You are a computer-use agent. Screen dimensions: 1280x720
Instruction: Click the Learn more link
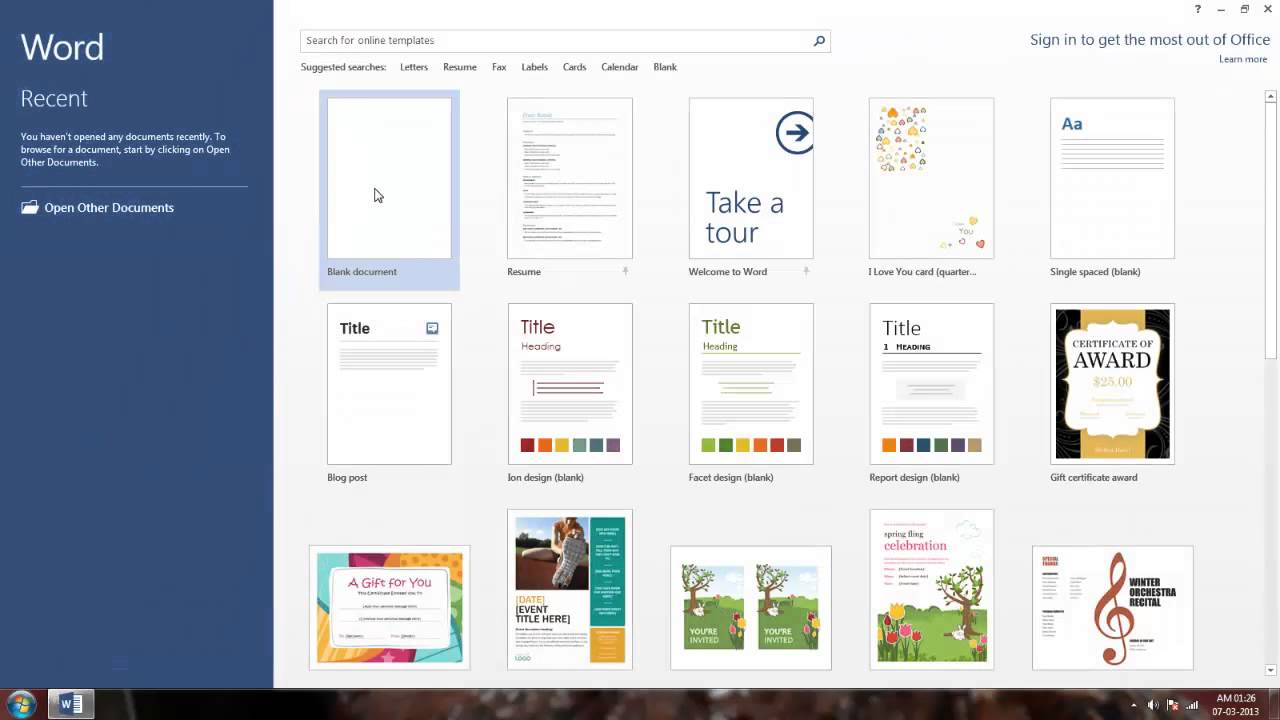click(1243, 59)
